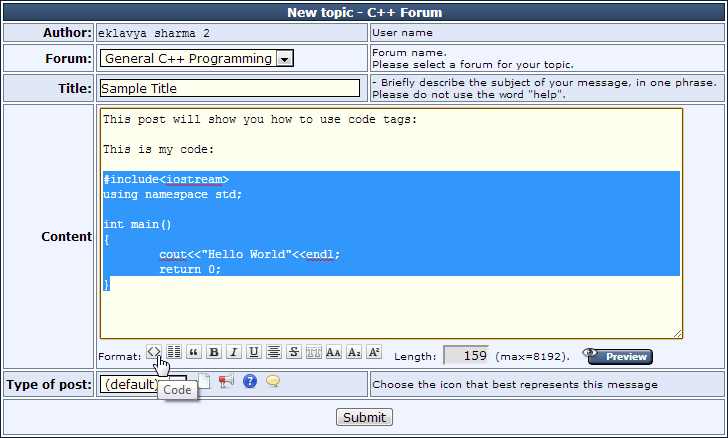Viewport: 728px width, 438px height.
Task: Underline the selected text
Action: pos(254,352)
